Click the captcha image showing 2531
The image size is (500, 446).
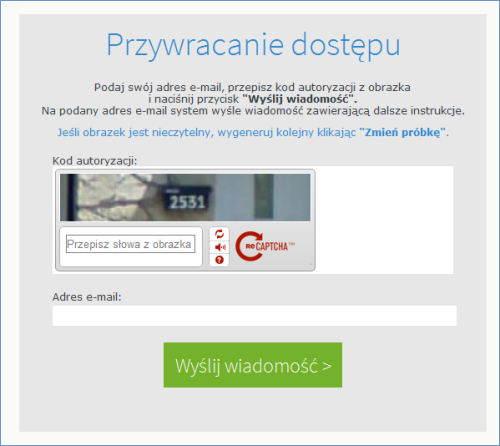click(x=185, y=197)
